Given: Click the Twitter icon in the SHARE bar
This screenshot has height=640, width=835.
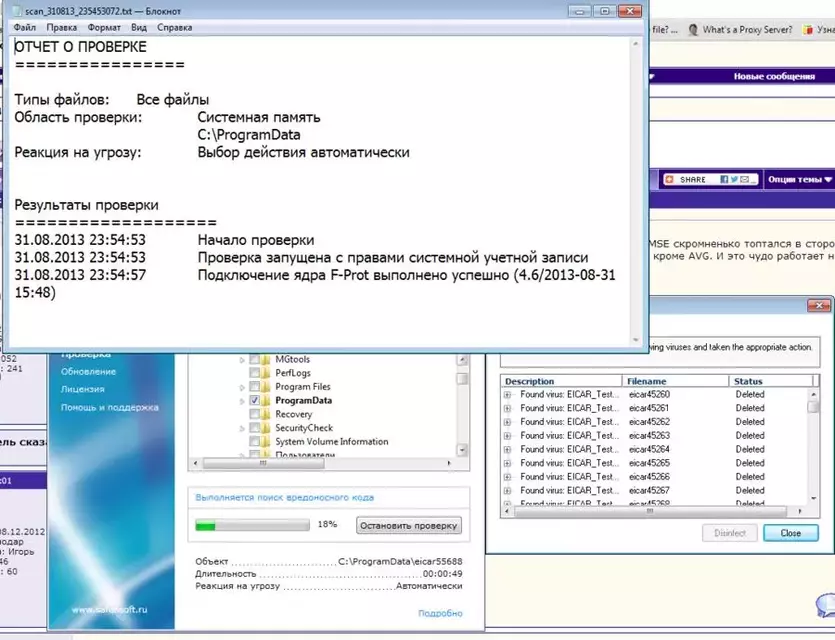Looking at the screenshot, I should [x=734, y=179].
